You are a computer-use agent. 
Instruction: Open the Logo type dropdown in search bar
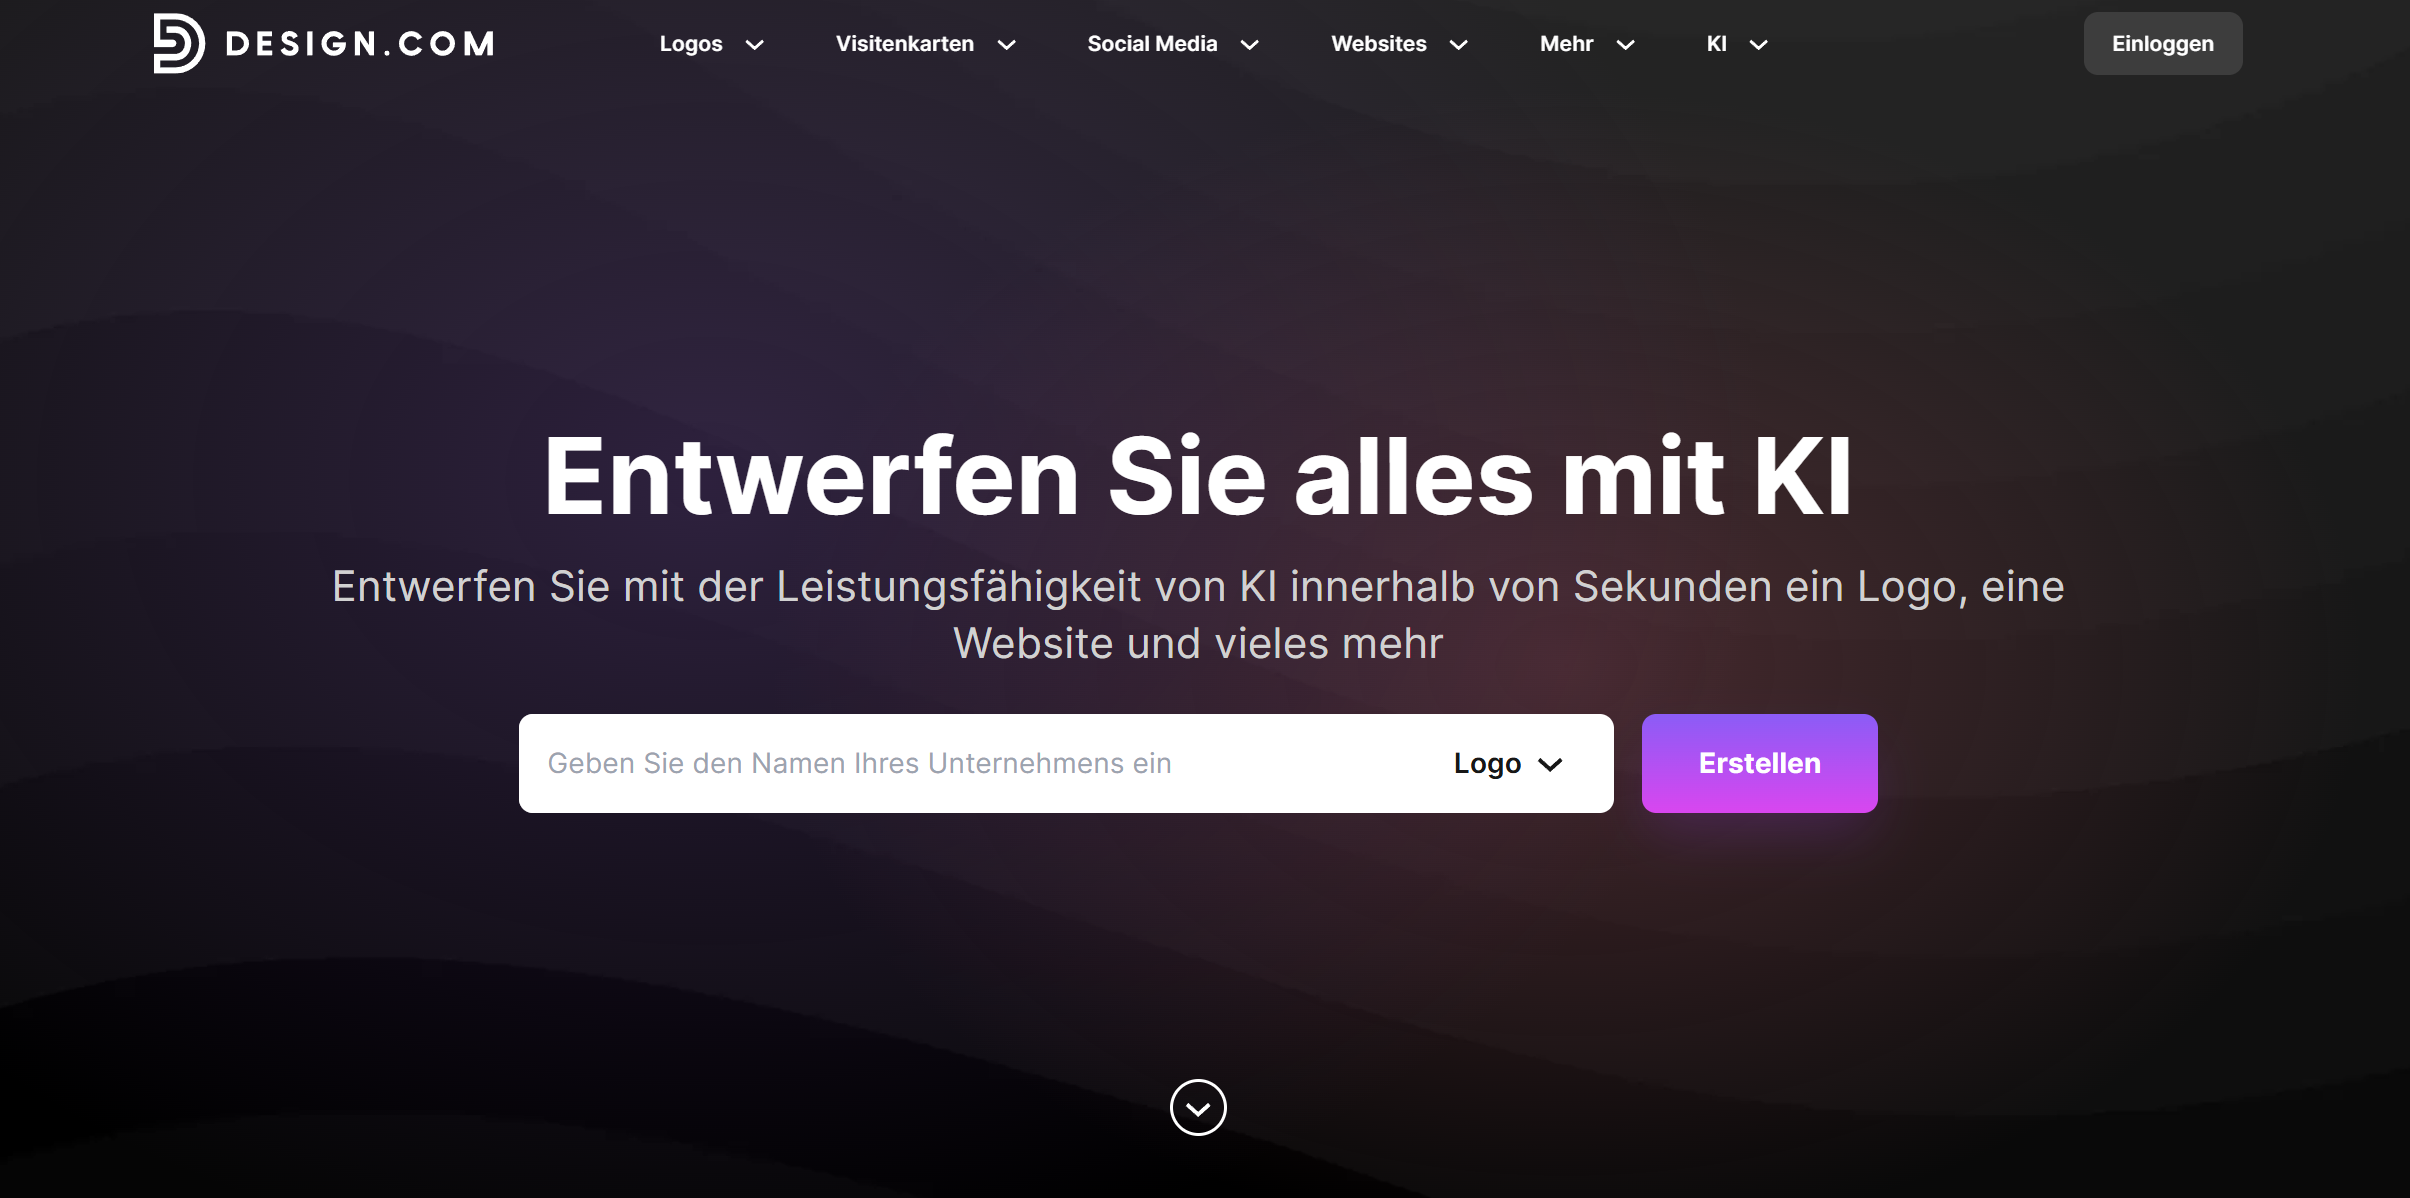[1508, 763]
